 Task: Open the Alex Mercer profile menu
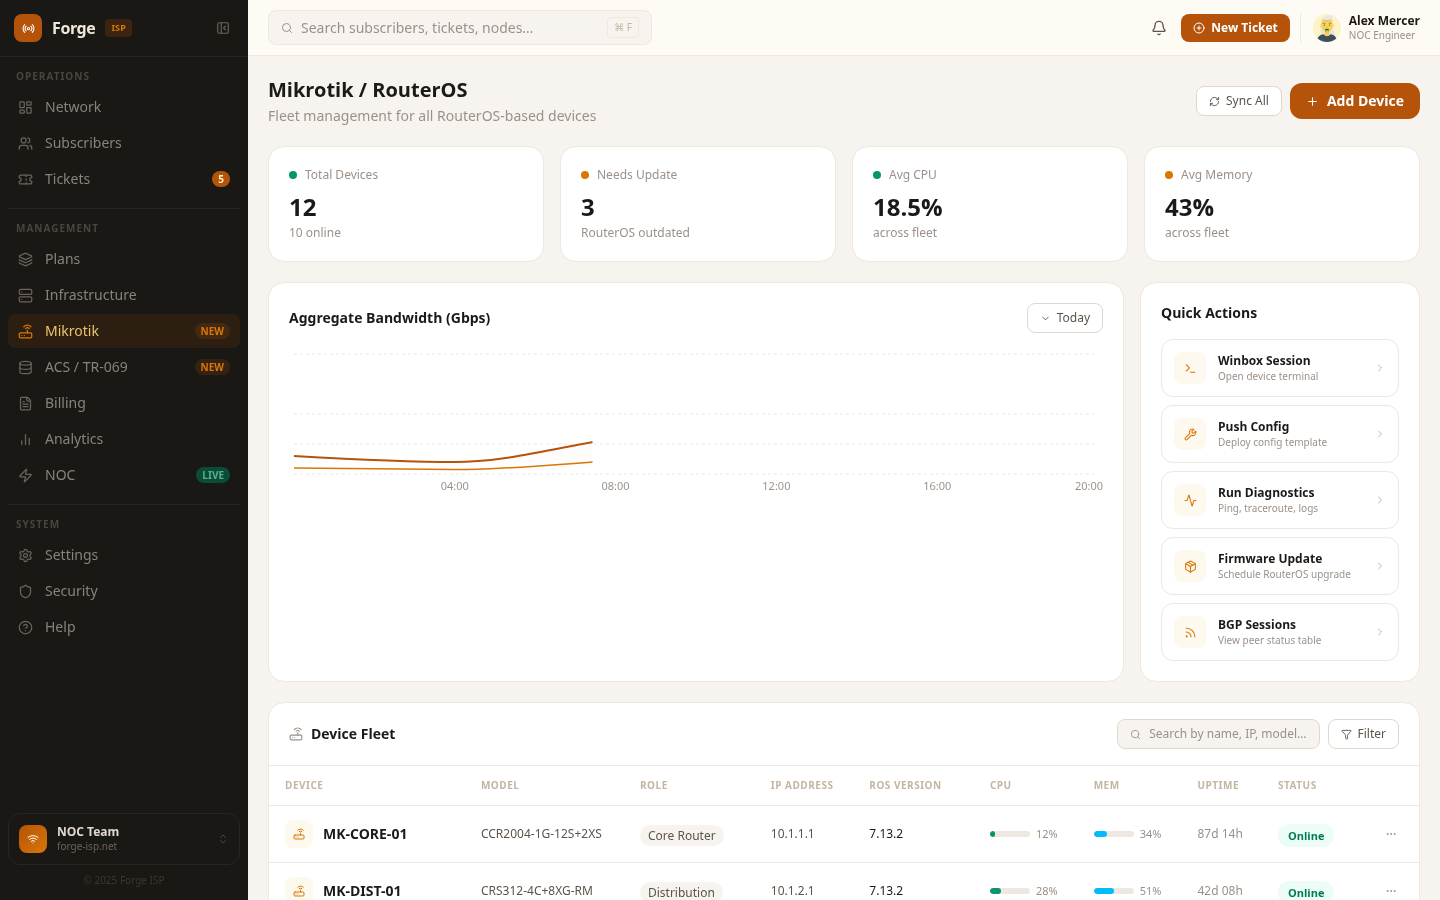pos(1367,28)
